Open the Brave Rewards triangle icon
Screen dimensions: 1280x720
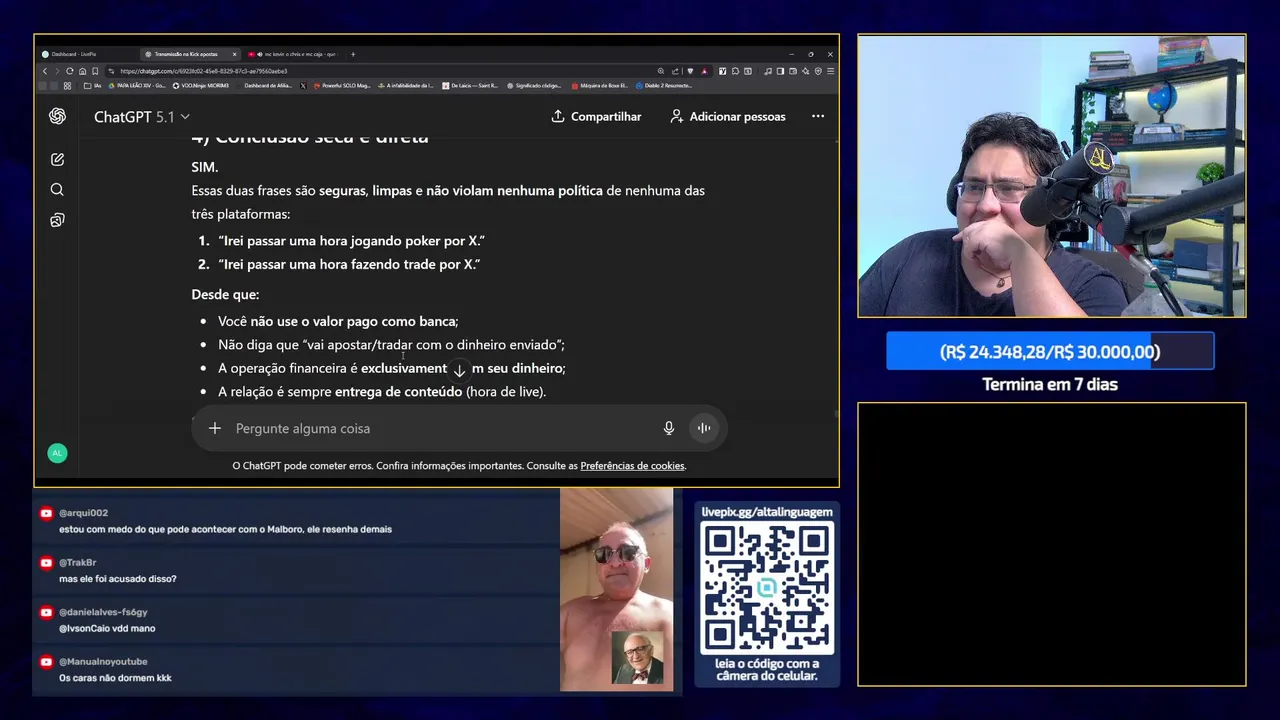(704, 71)
